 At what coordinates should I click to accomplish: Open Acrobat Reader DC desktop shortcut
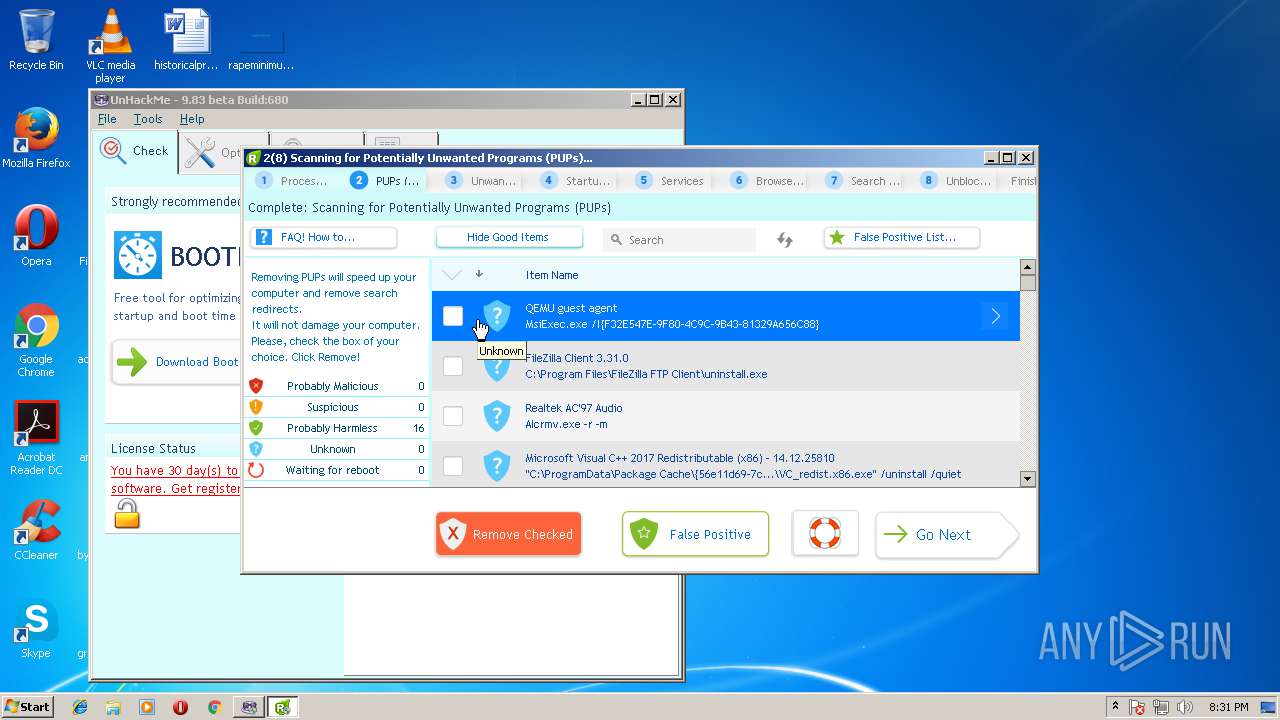[x=36, y=438]
